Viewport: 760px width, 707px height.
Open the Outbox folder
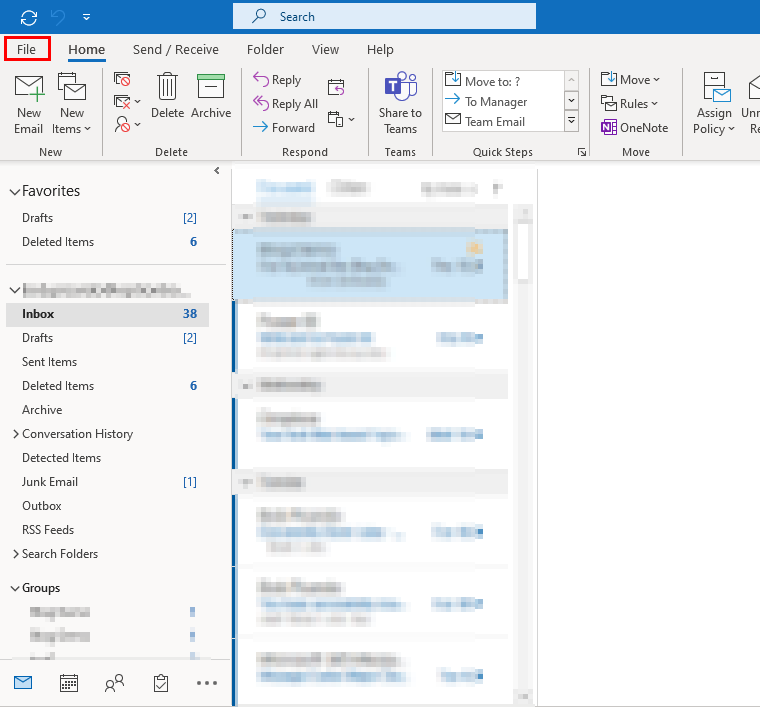pos(108,506)
